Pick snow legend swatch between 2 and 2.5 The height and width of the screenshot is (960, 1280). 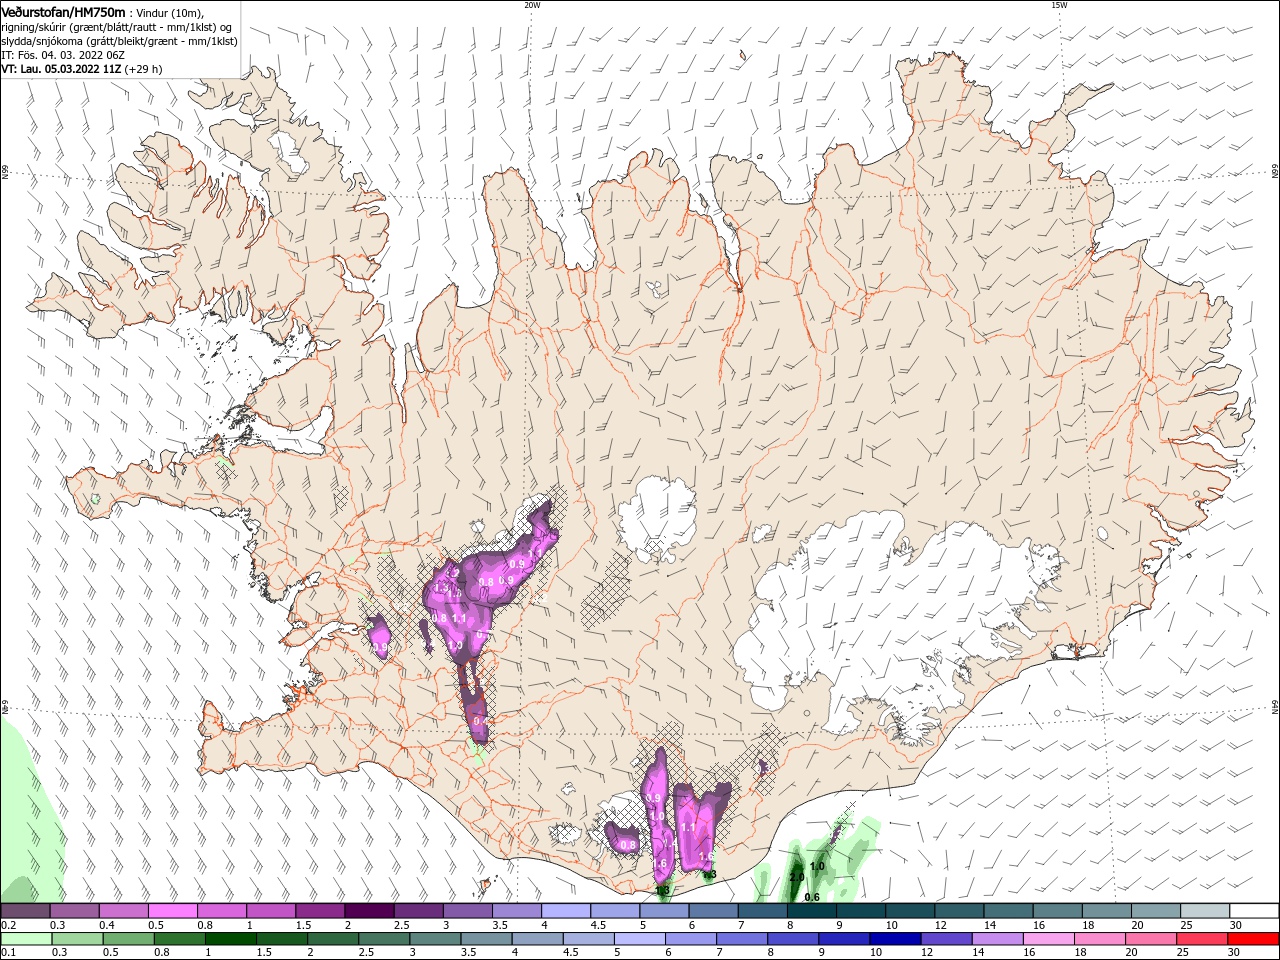pos(369,911)
